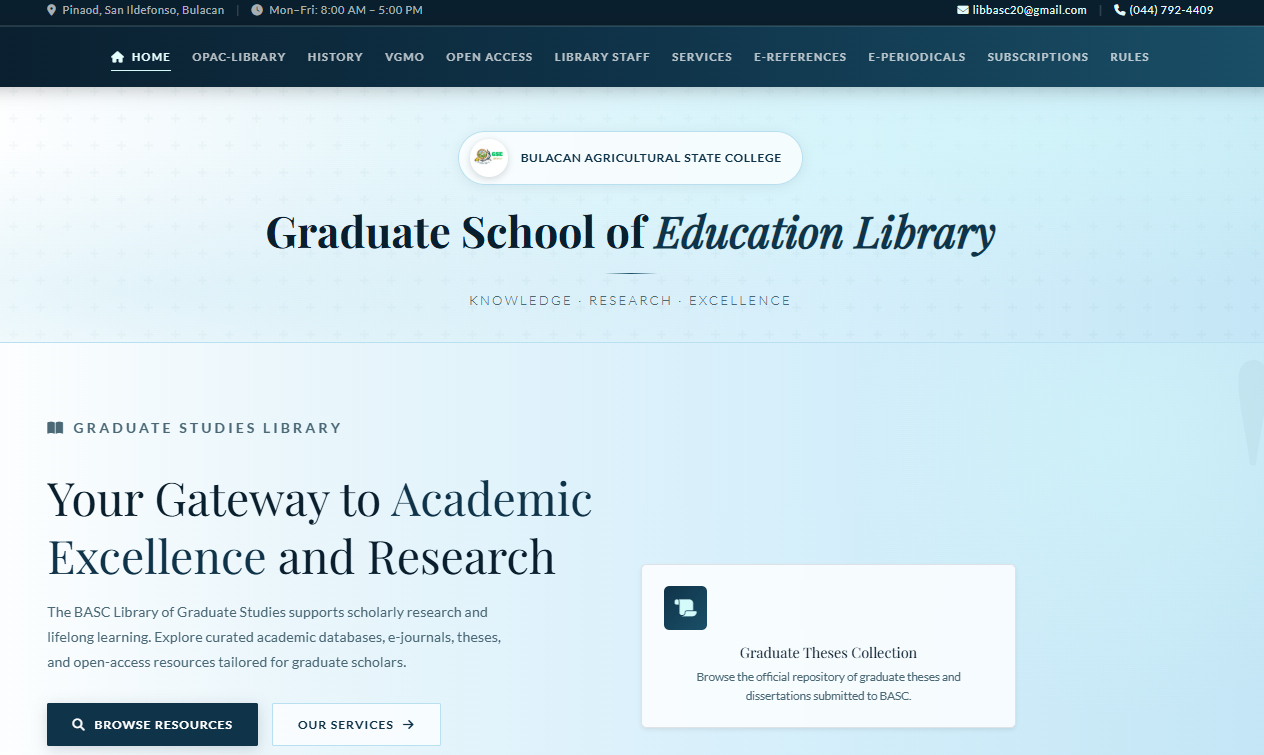This screenshot has width=1264, height=755.
Task: Click the Mon–Fri: 8:00 AM – 5:00 PM text
Action: pos(346,10)
